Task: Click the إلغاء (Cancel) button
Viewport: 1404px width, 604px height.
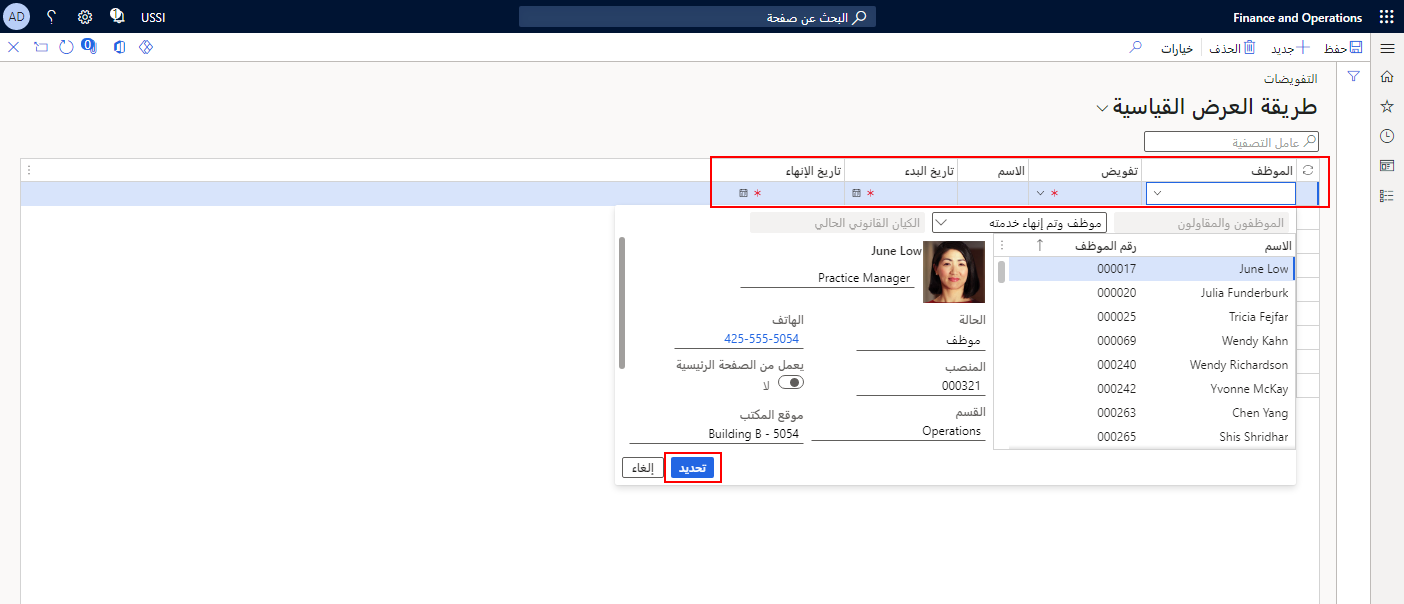Action: click(643, 468)
